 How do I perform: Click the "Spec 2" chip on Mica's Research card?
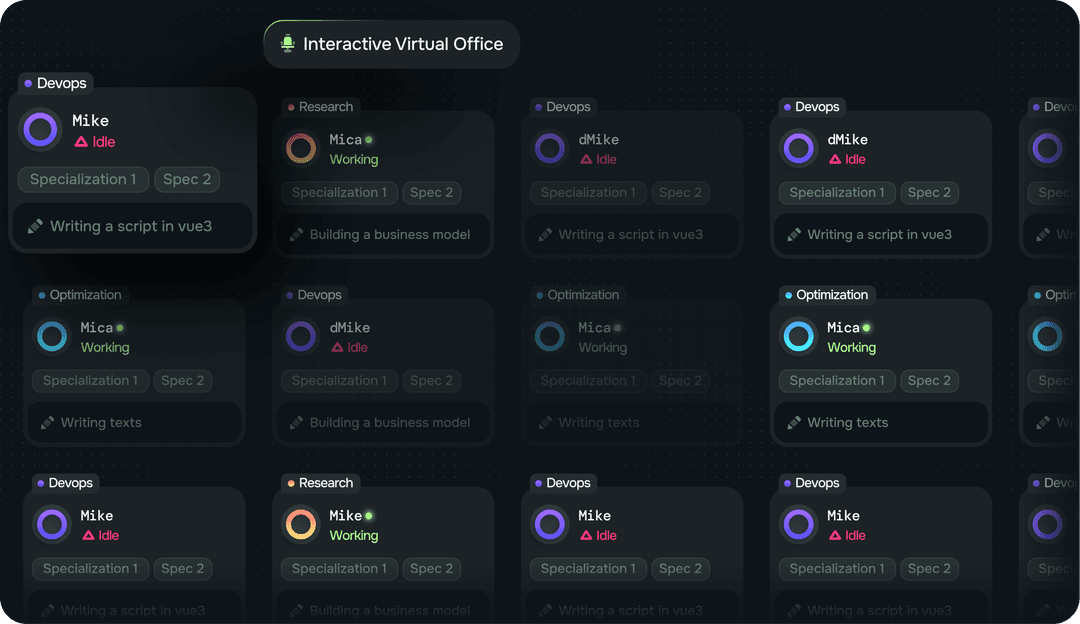click(432, 192)
